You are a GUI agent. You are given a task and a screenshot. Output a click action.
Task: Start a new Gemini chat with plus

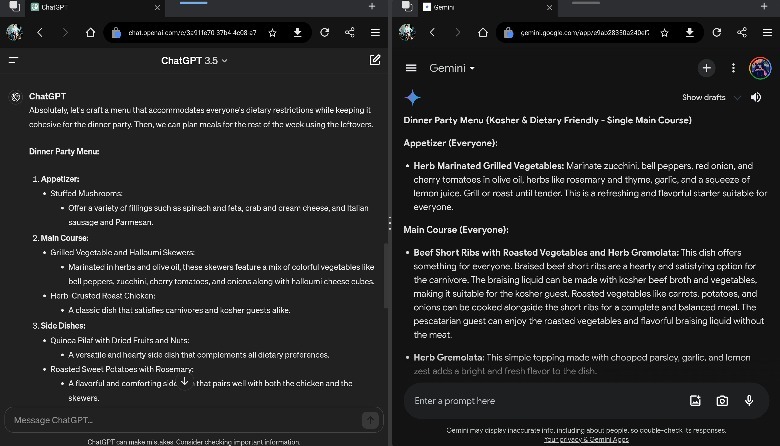tap(706, 68)
